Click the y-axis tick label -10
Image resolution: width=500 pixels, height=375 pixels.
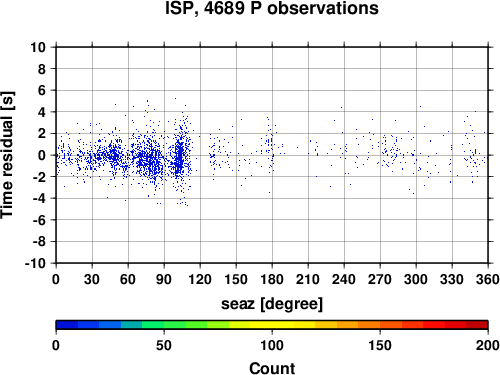(35, 263)
